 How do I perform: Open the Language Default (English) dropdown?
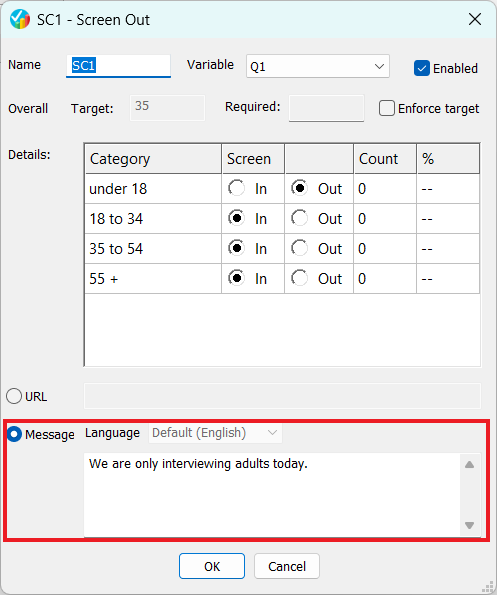(x=215, y=433)
